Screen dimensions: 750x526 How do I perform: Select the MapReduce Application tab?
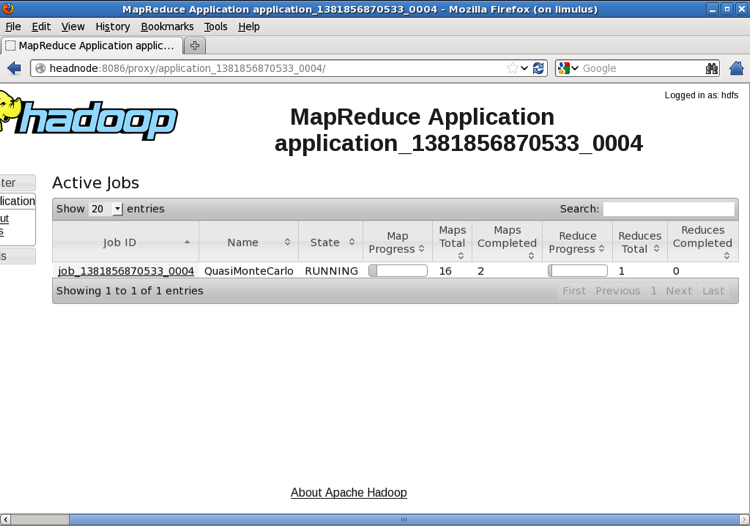pyautogui.click(x=92, y=46)
